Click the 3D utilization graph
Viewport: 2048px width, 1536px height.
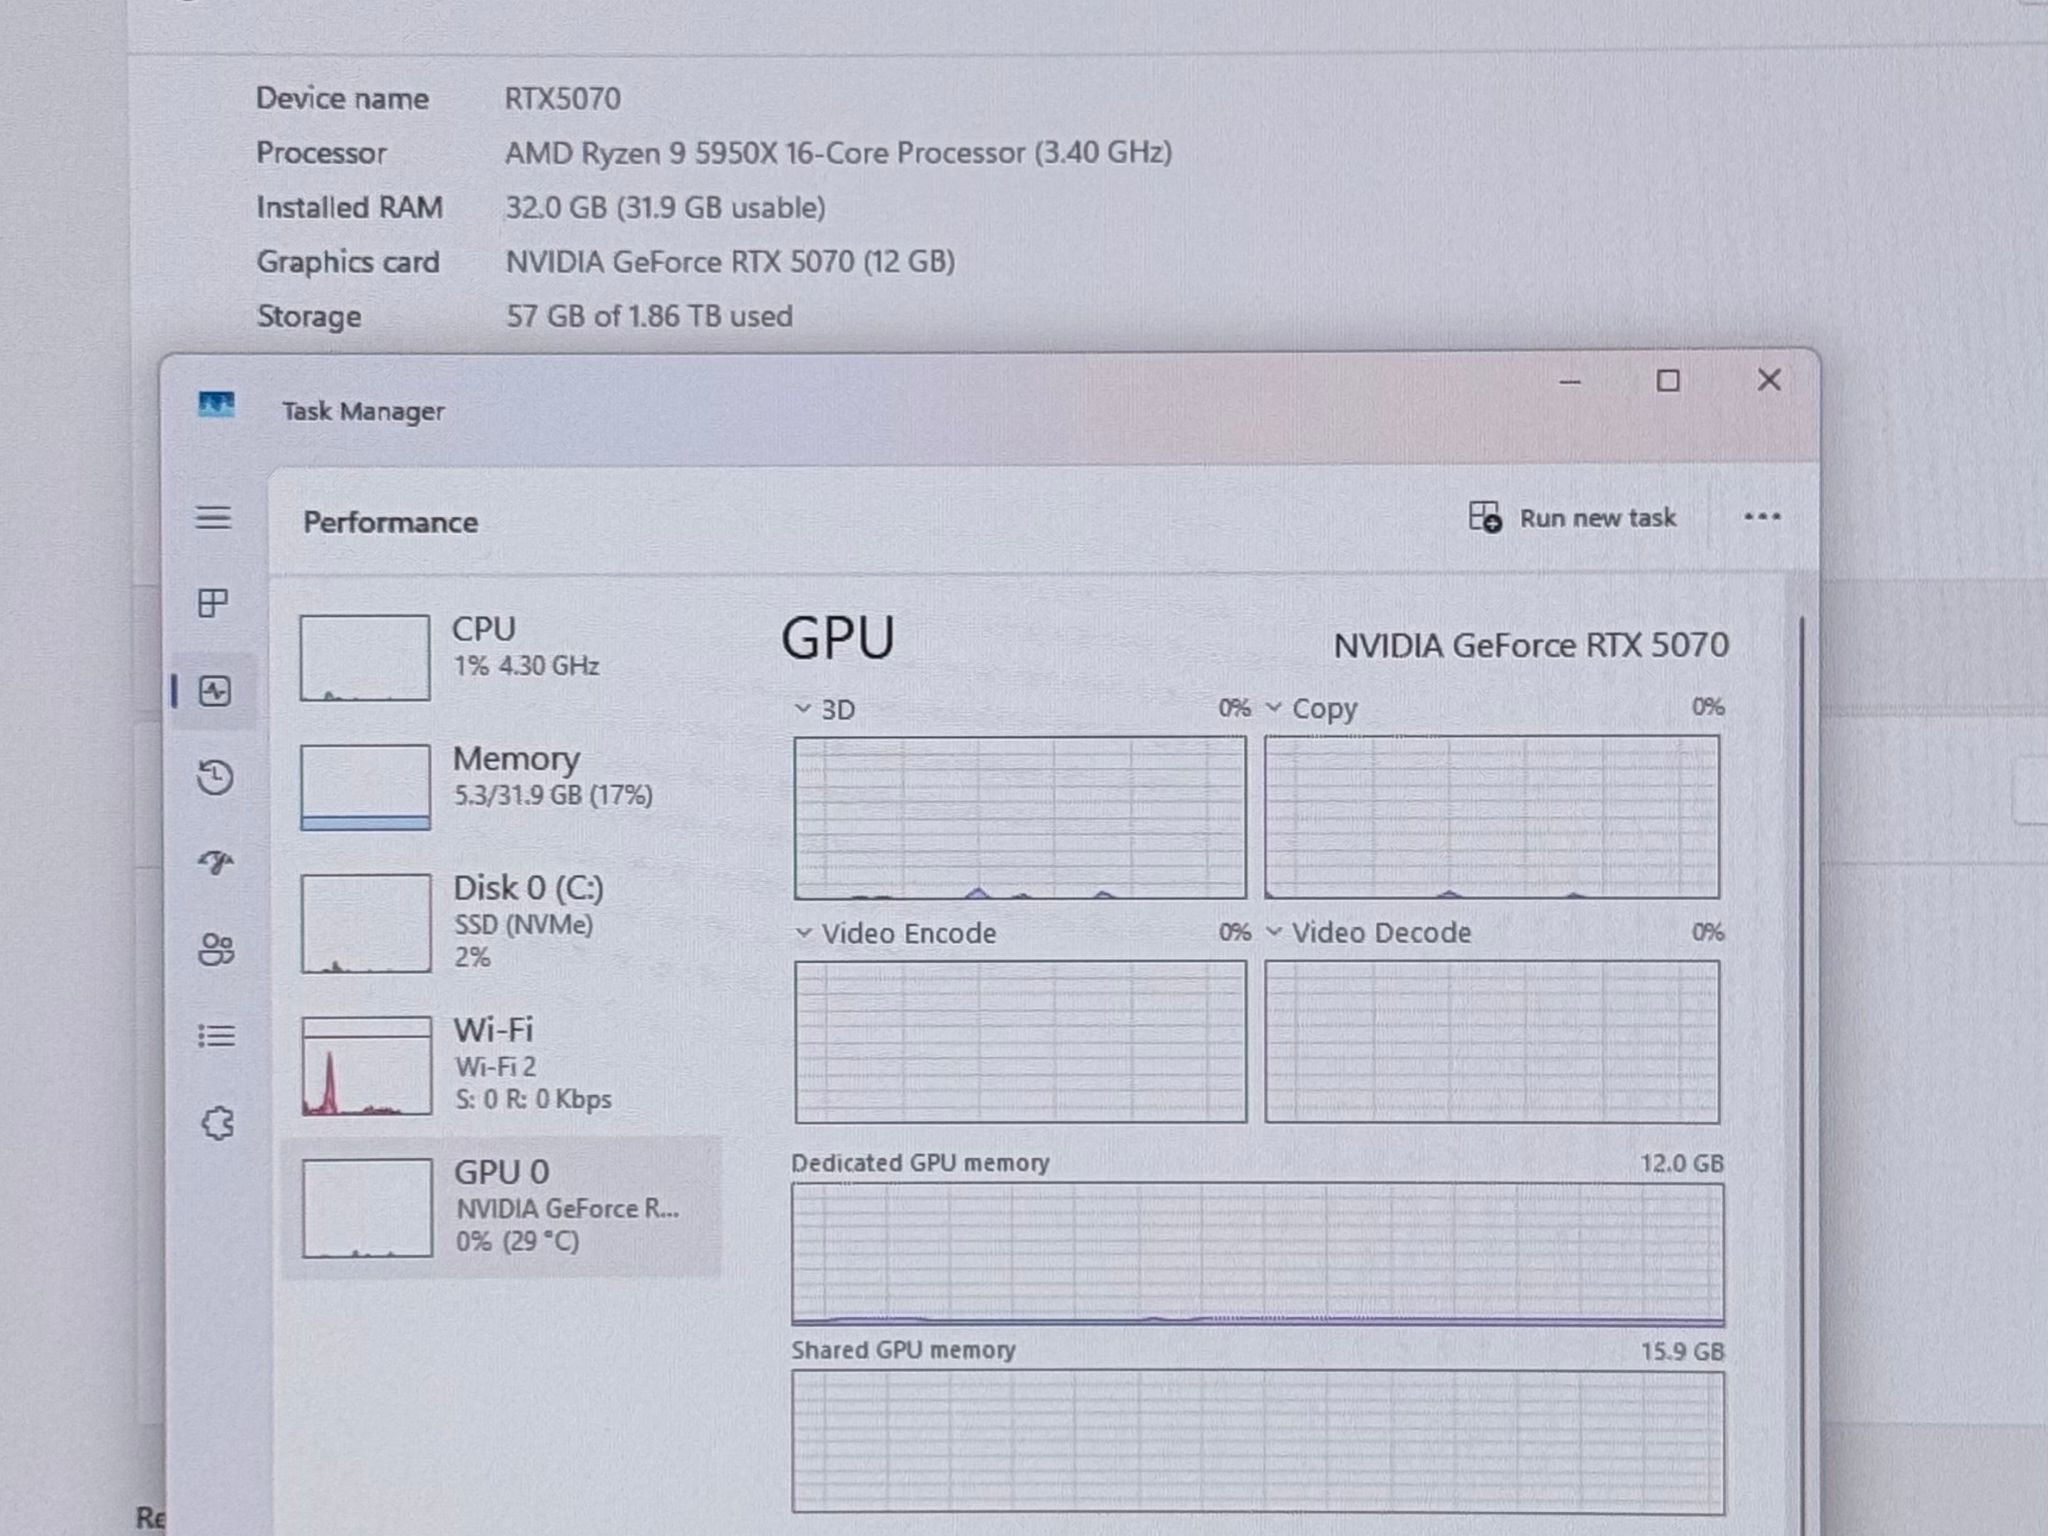[1020, 818]
